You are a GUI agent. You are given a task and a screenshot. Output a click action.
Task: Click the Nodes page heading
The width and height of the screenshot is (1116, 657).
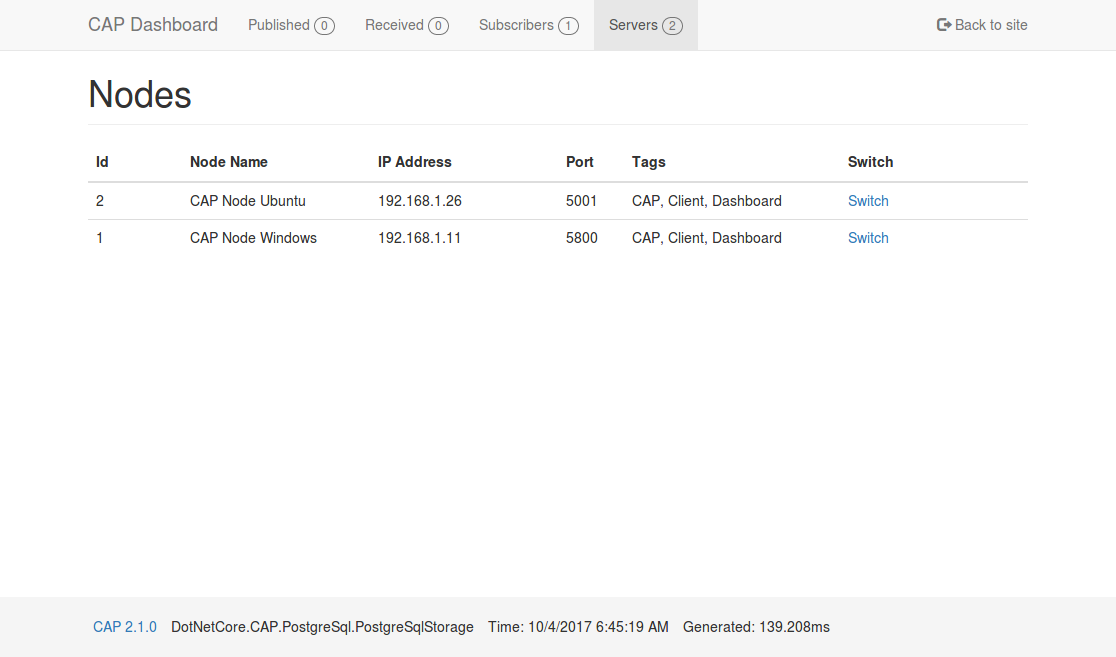140,94
